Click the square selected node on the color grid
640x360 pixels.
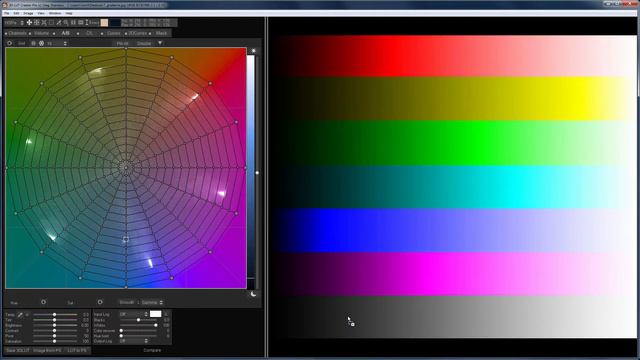[x=126, y=240]
